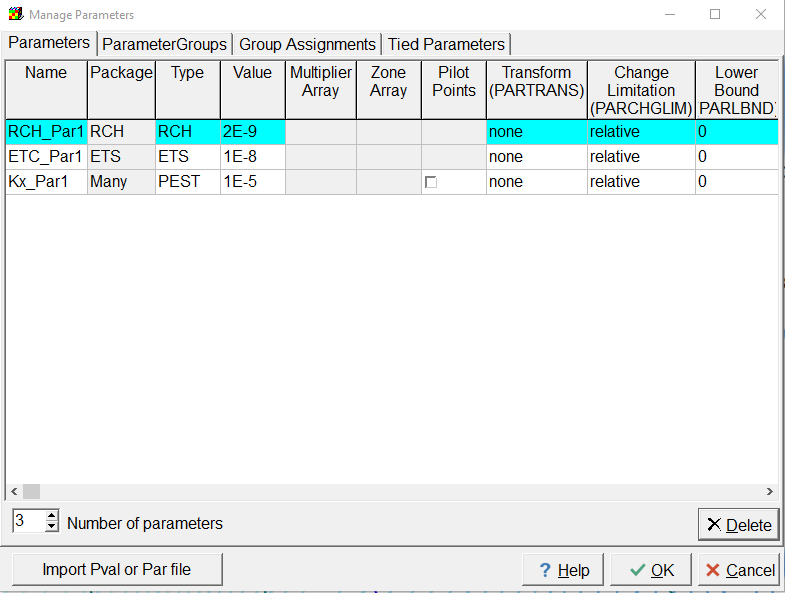This screenshot has width=785, height=593.
Task: Select the Kx_Par1 name cell
Action: (47, 182)
